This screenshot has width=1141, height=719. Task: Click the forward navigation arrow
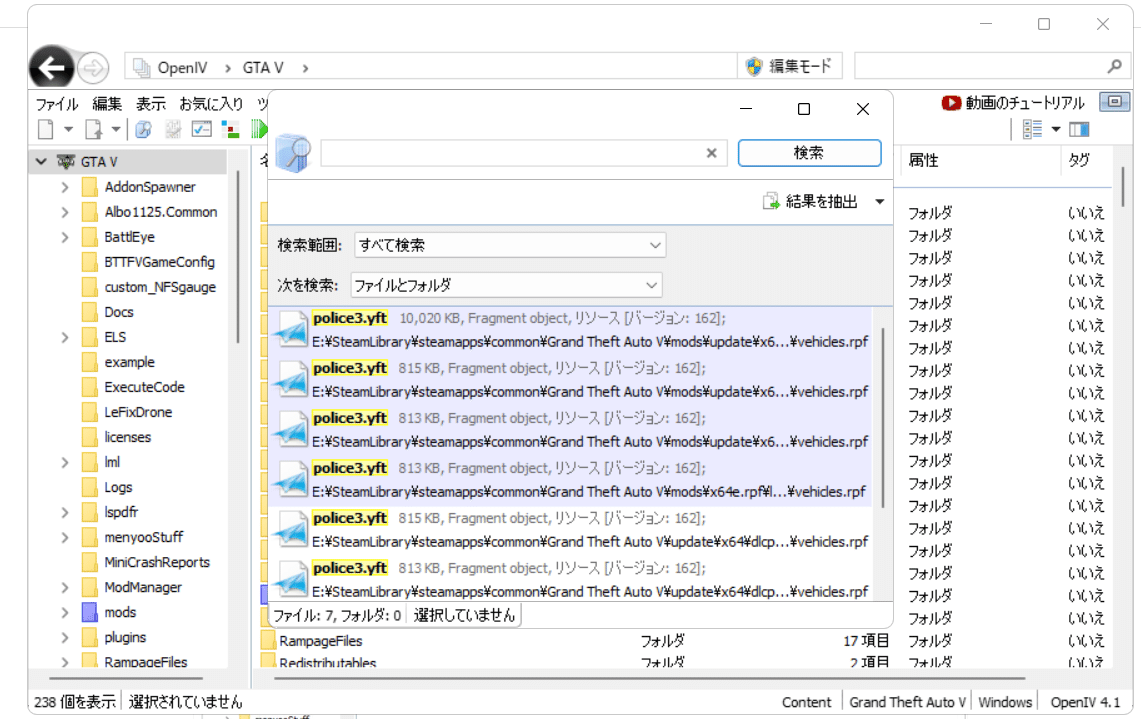93,68
